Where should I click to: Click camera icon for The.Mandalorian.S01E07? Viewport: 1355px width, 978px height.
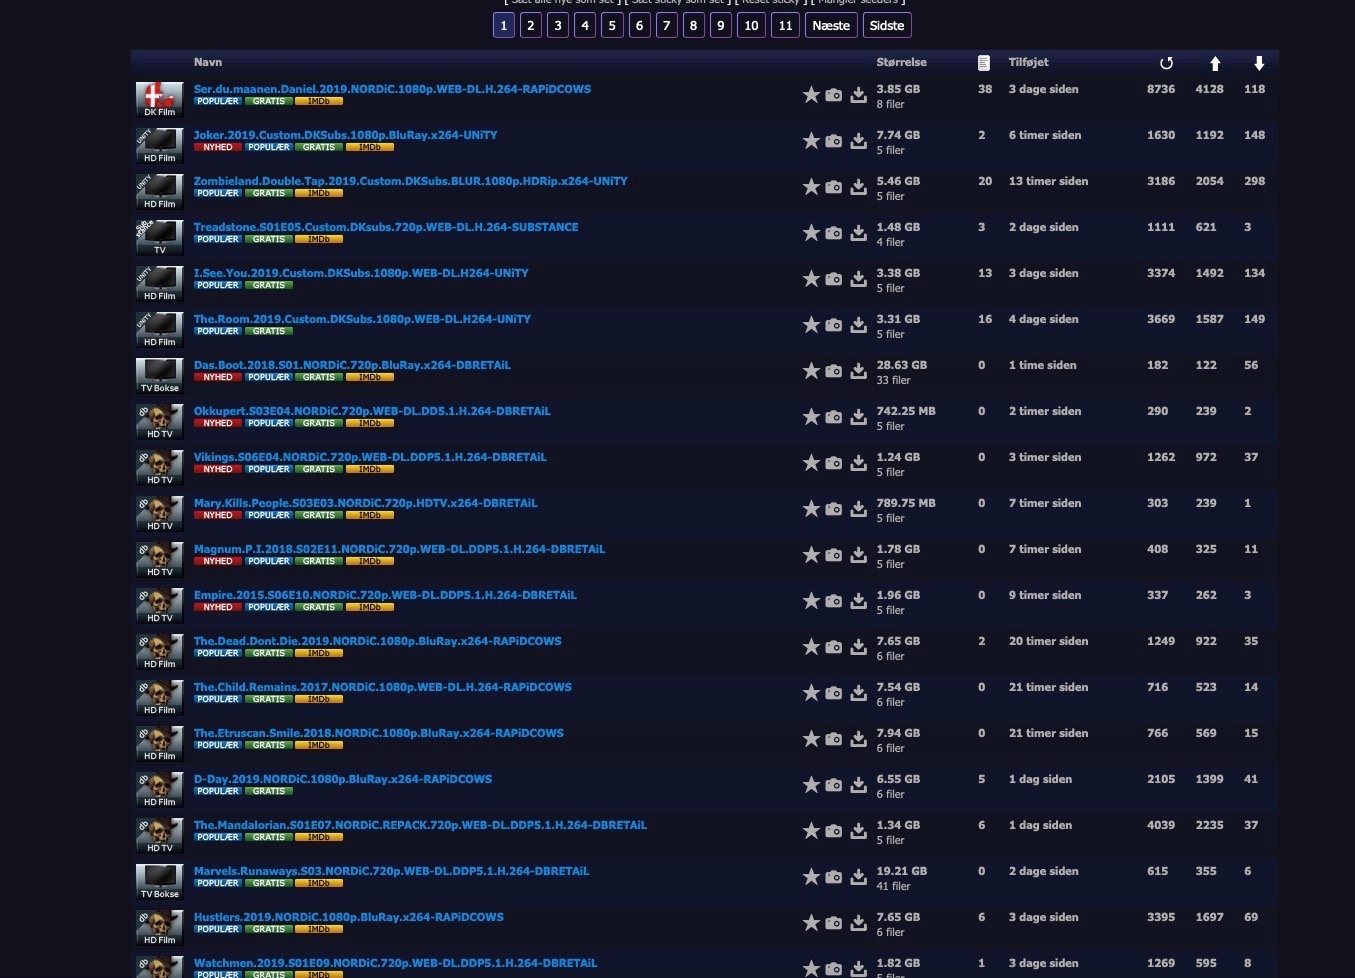click(834, 831)
